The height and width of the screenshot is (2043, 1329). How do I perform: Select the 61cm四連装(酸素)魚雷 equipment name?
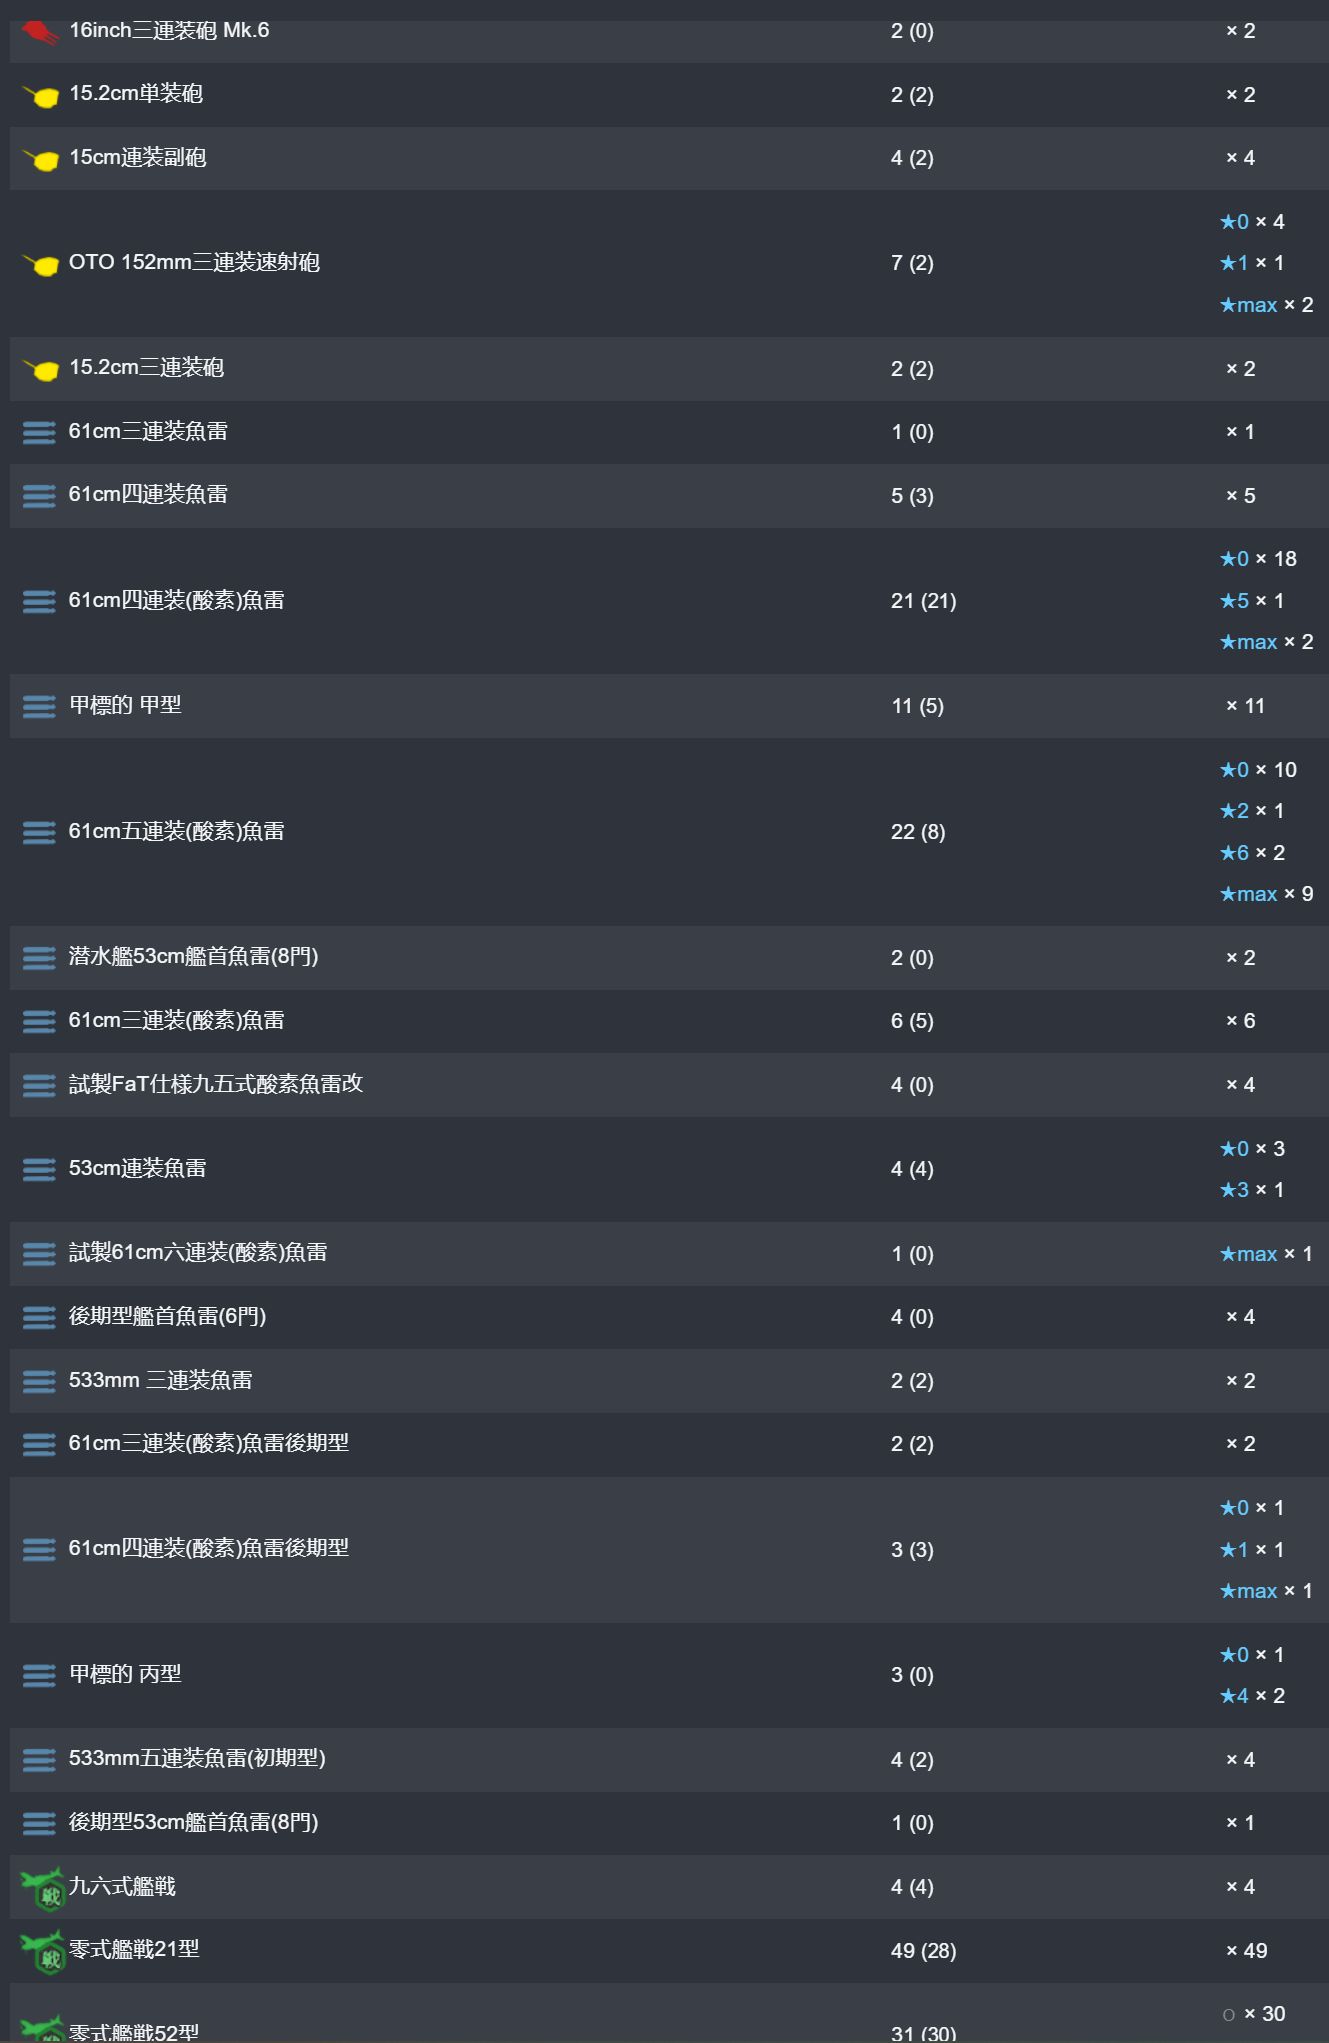pyautogui.click(x=176, y=600)
